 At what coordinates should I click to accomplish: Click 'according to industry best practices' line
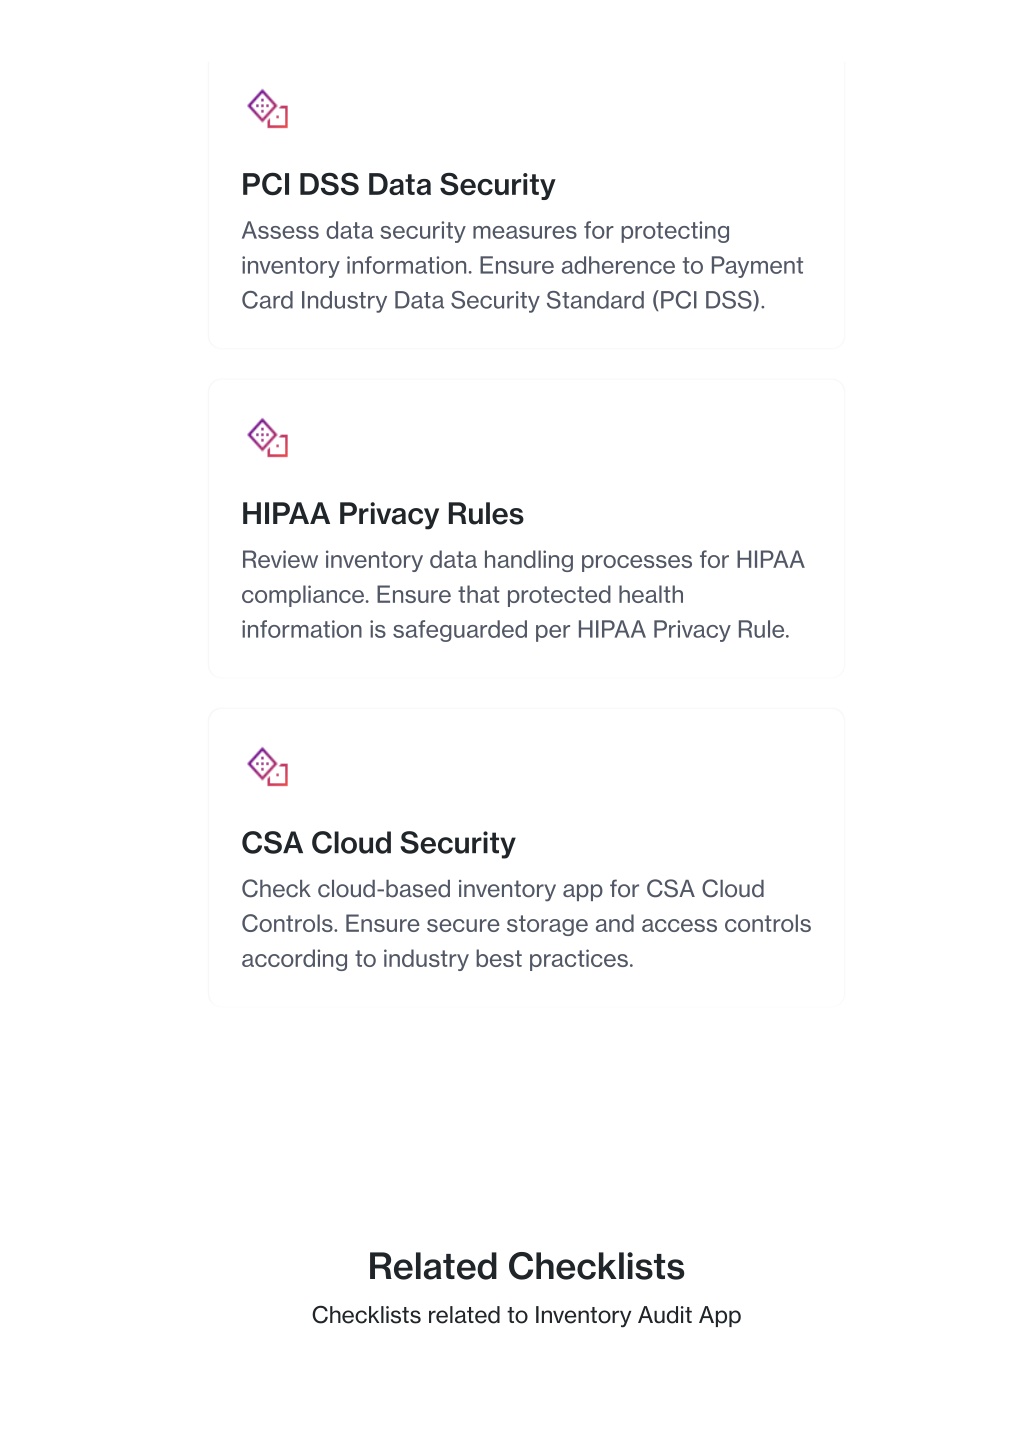[437, 959]
